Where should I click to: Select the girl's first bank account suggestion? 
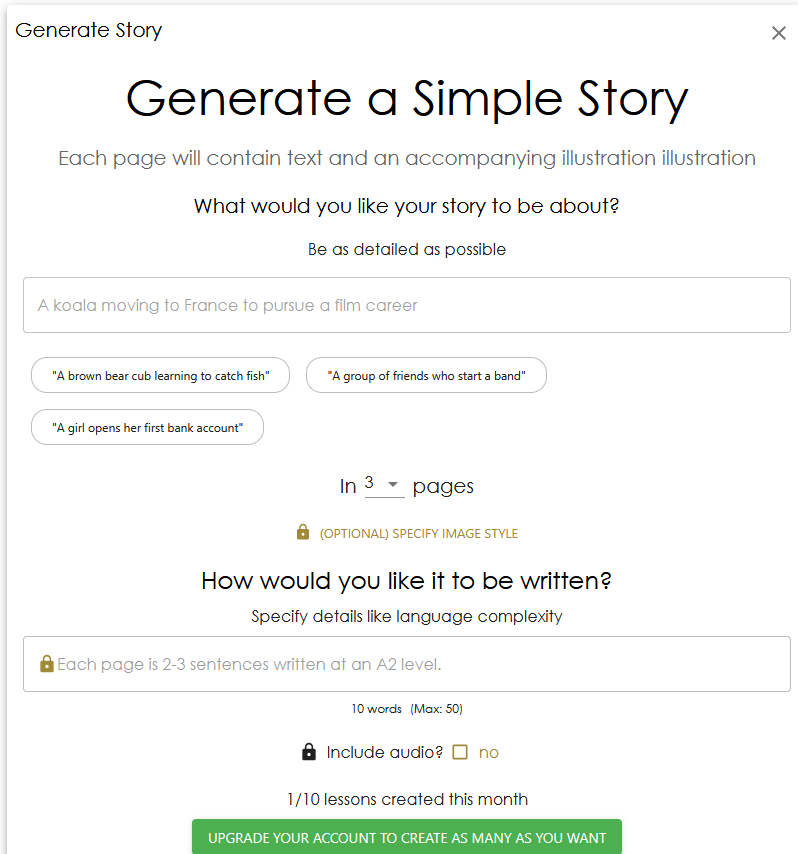147,428
